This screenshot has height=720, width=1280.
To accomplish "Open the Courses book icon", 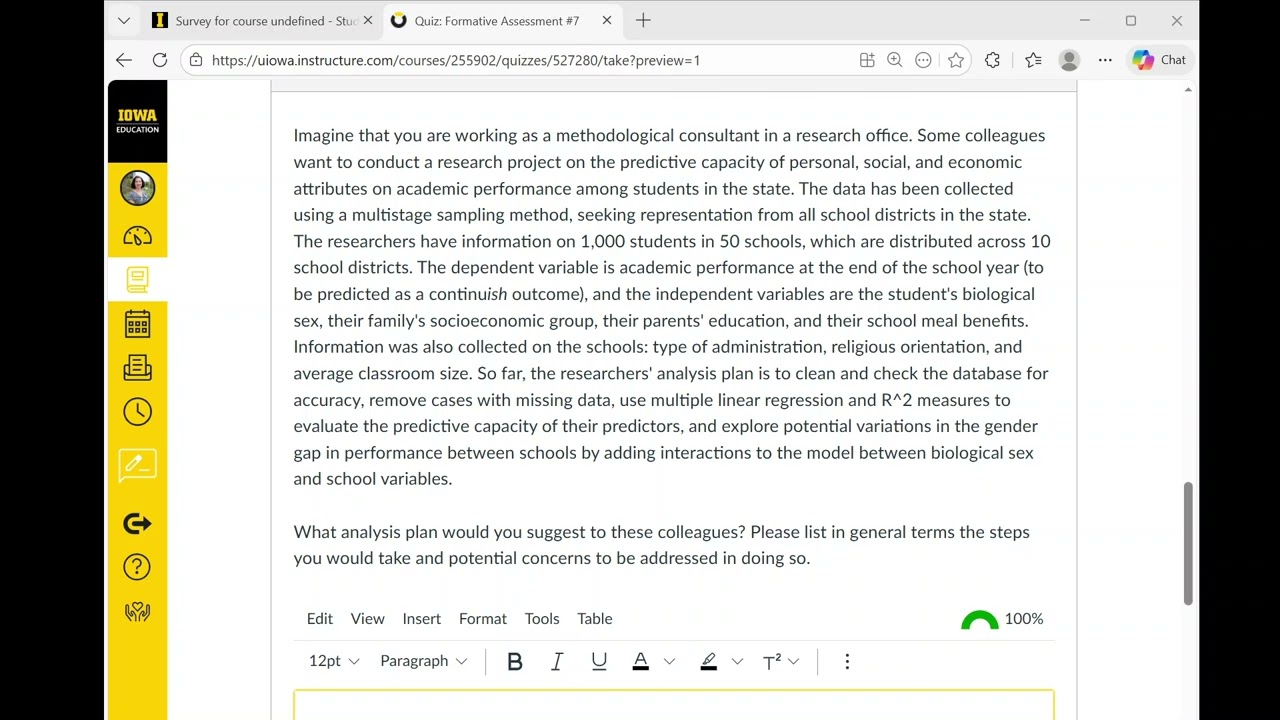I will (x=138, y=280).
